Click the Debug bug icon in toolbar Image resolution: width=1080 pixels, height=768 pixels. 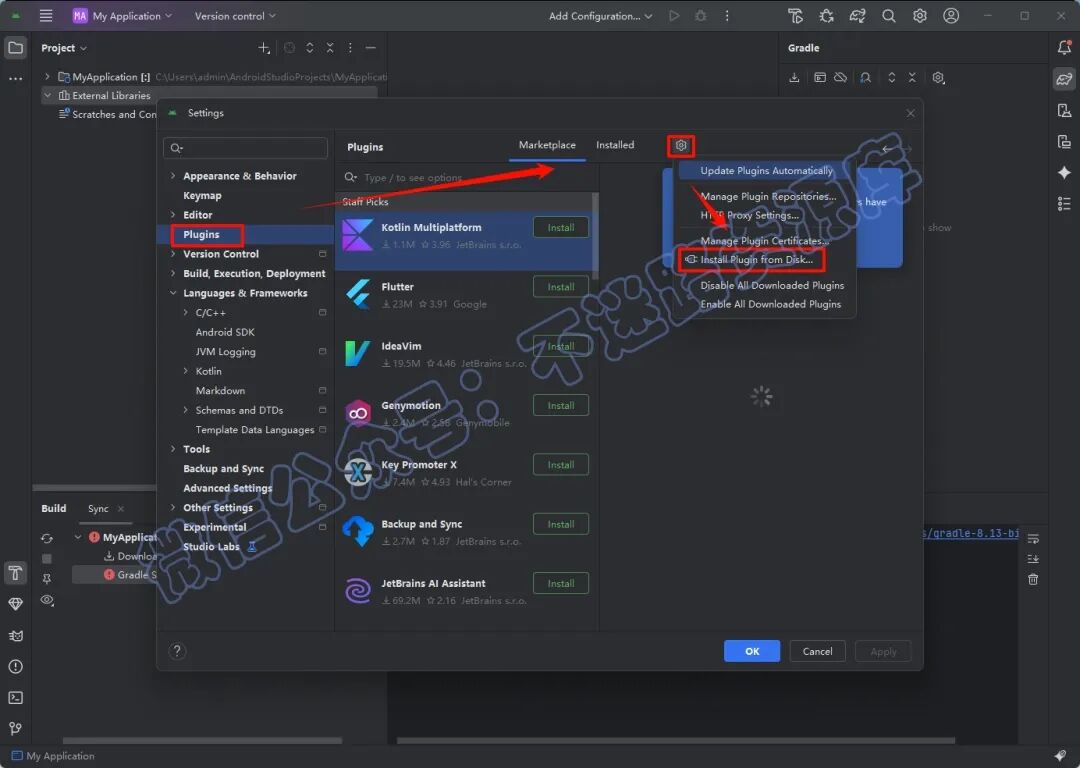[x=700, y=16]
